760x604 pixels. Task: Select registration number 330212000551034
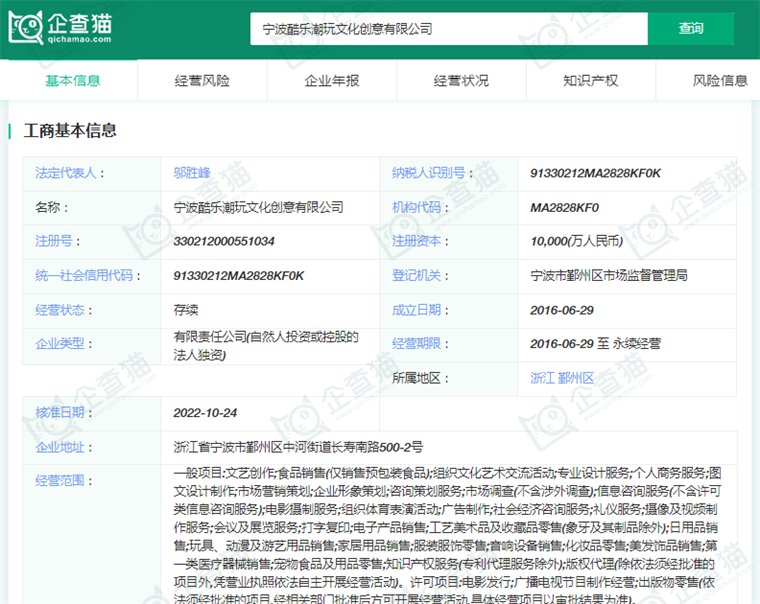224,241
